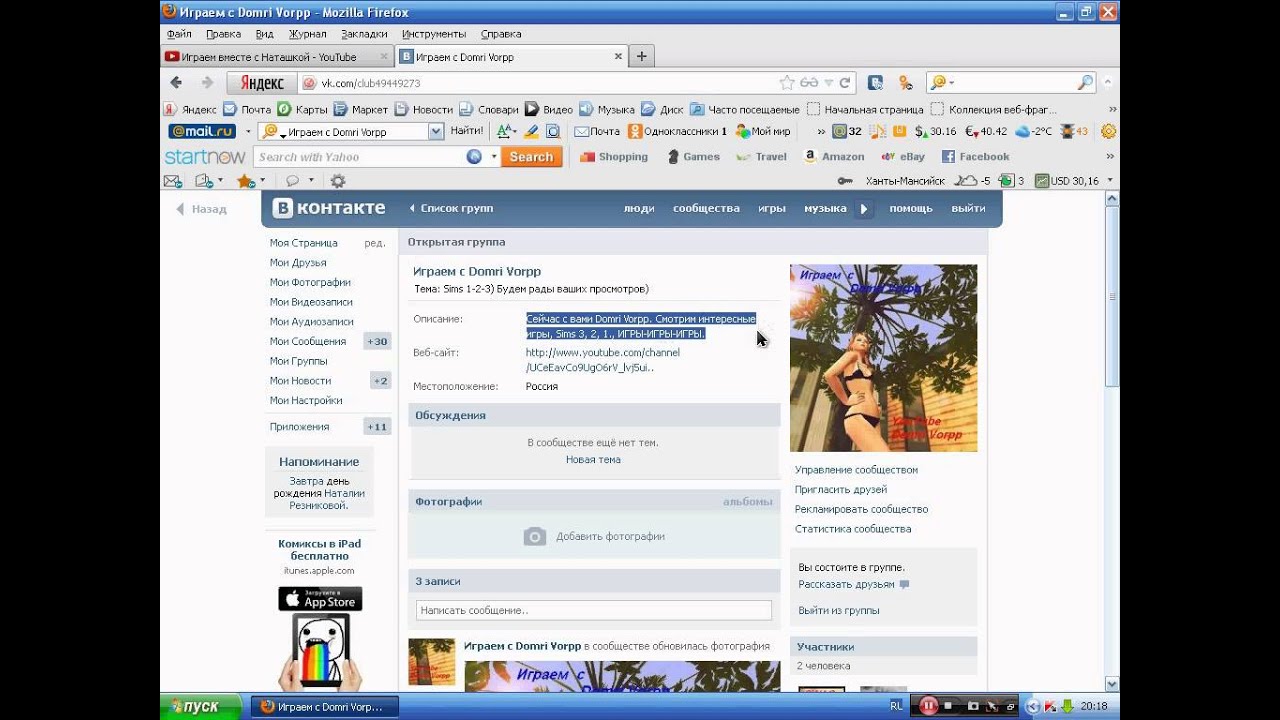1280x720 pixels.
Task: Open the star favorites dropdown in the lower toolbar
Action: point(262,181)
